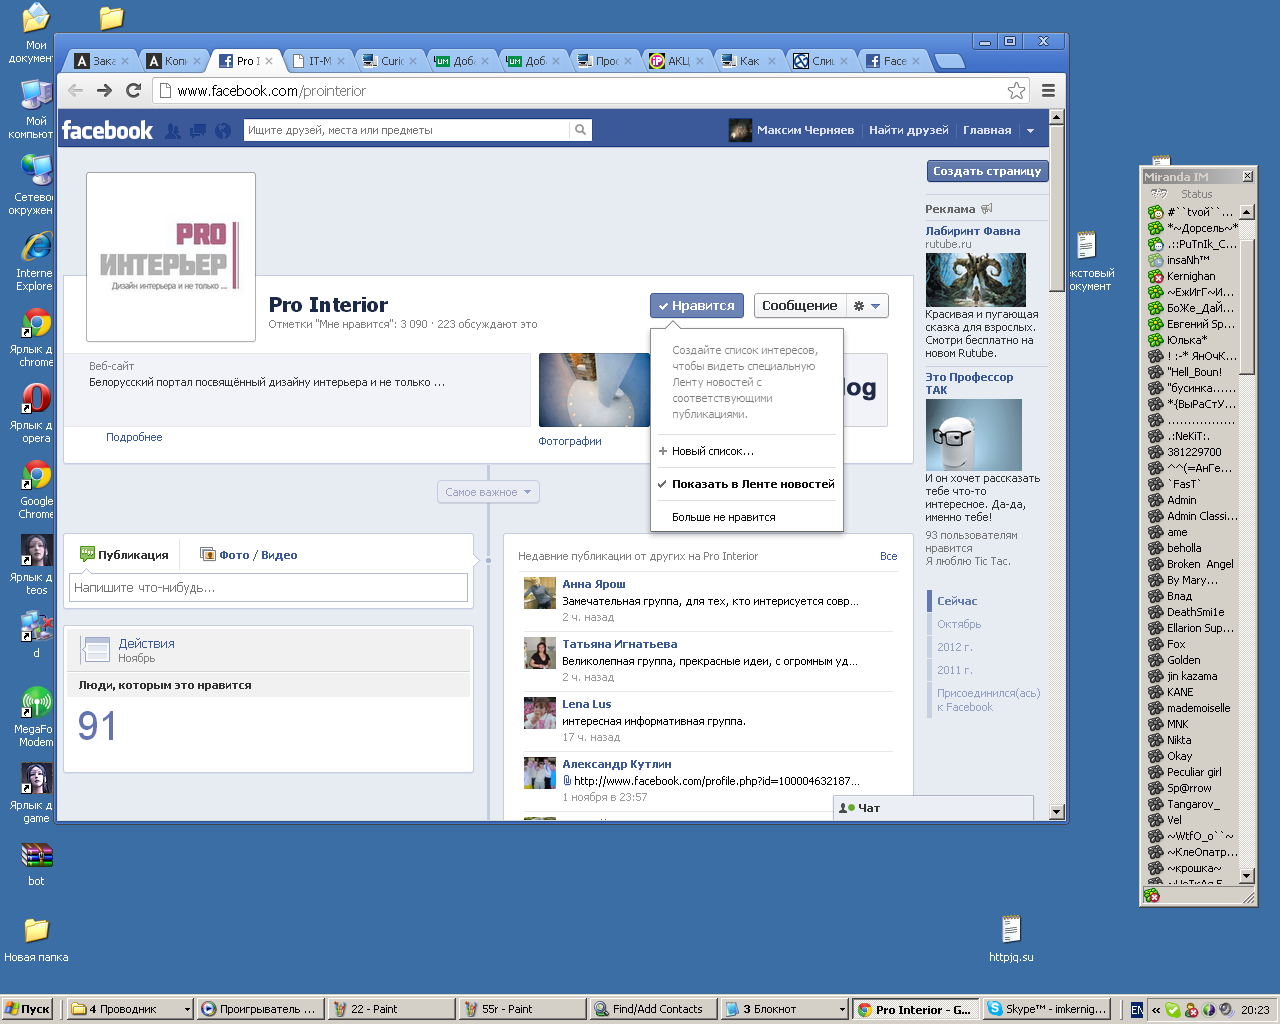Open the Miranda IM Status menu

coord(1196,194)
